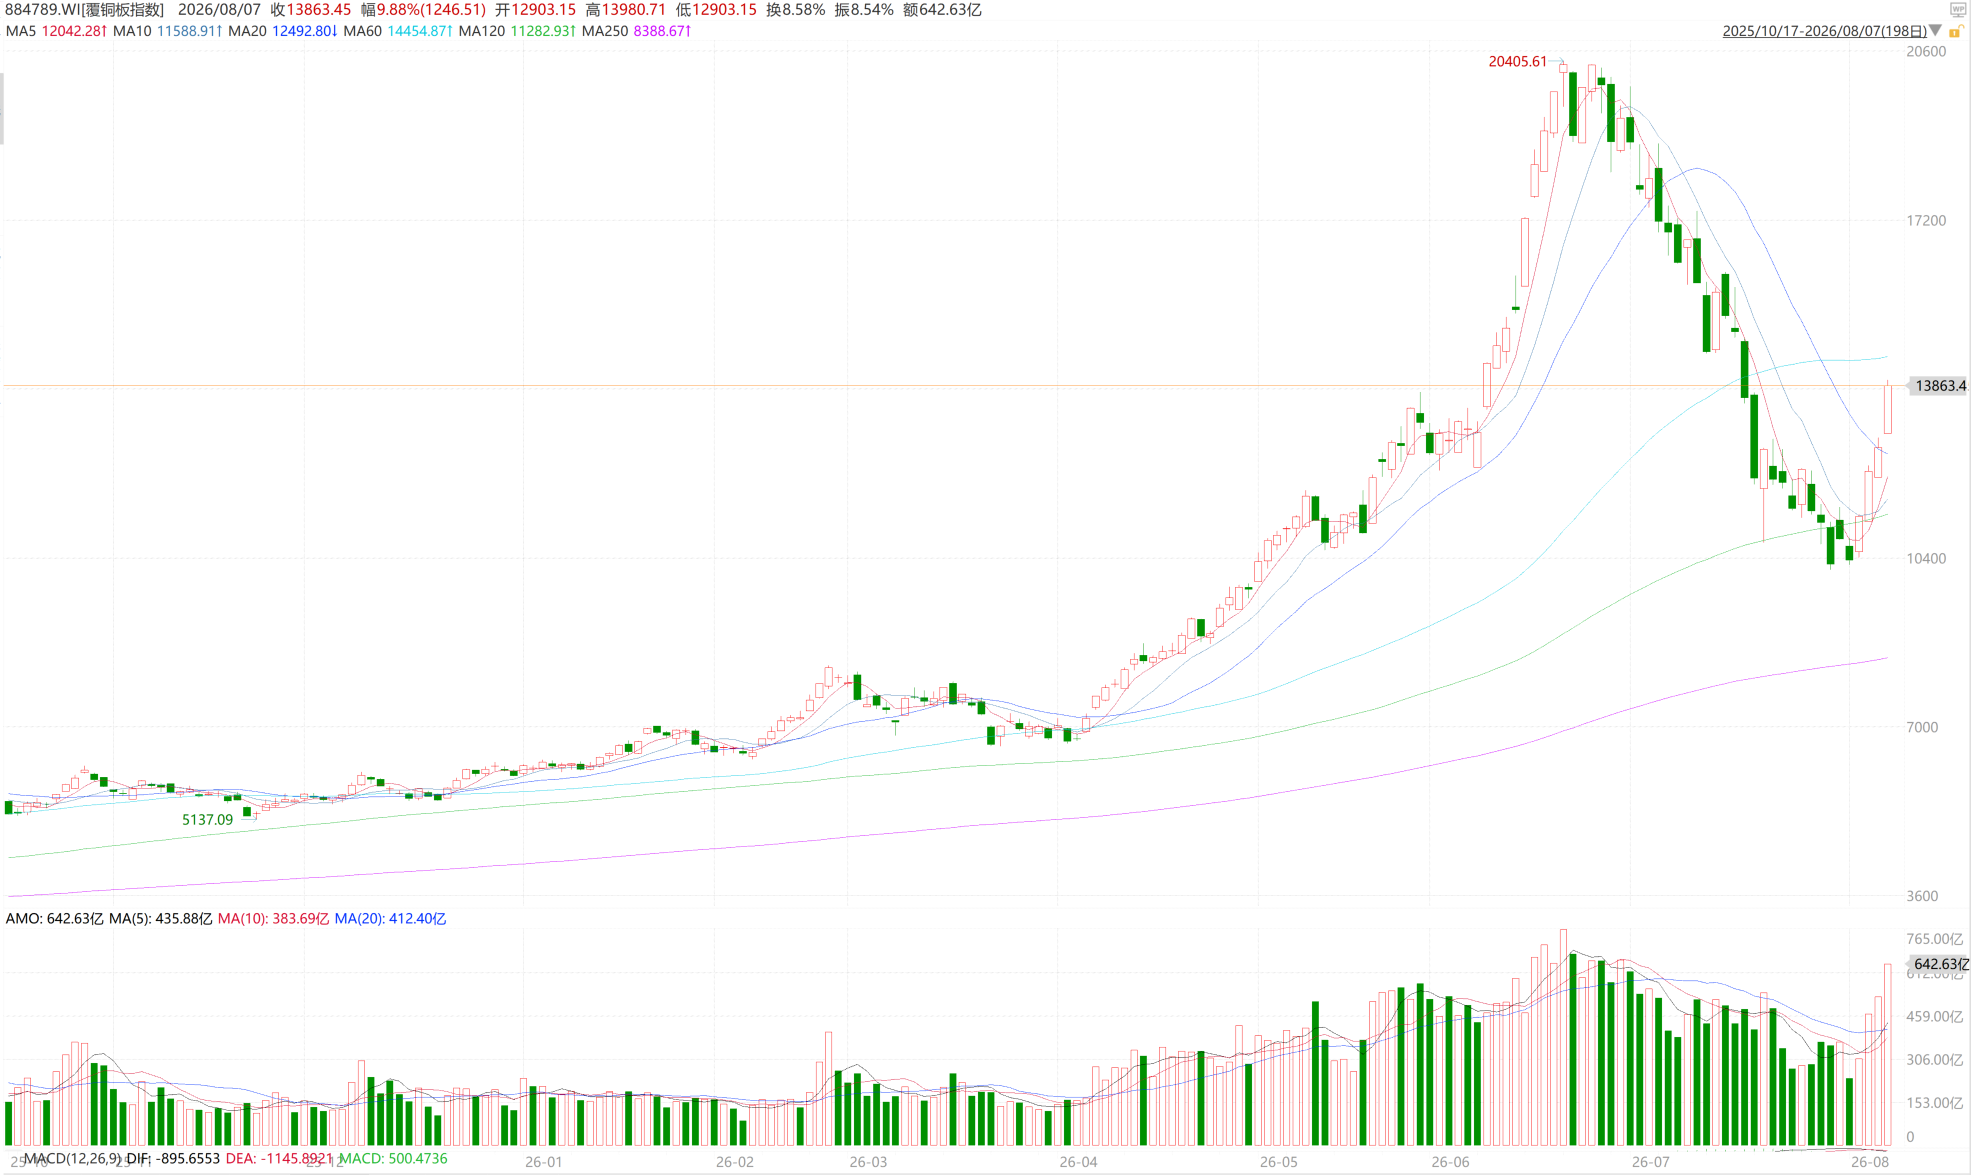Viewport: 1971px width, 1175px height.
Task: Click the AMO: 642.63亿 volume label
Action: point(54,918)
